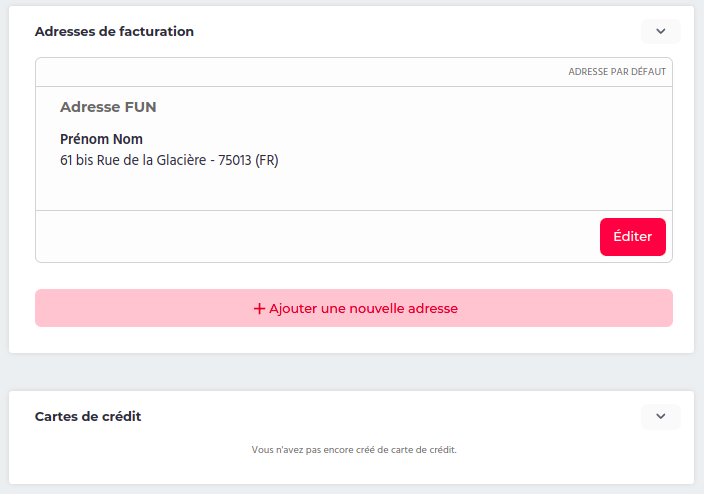Collapse the Cartes de crédit section chevron
This screenshot has width=704, height=494.
coord(660,416)
